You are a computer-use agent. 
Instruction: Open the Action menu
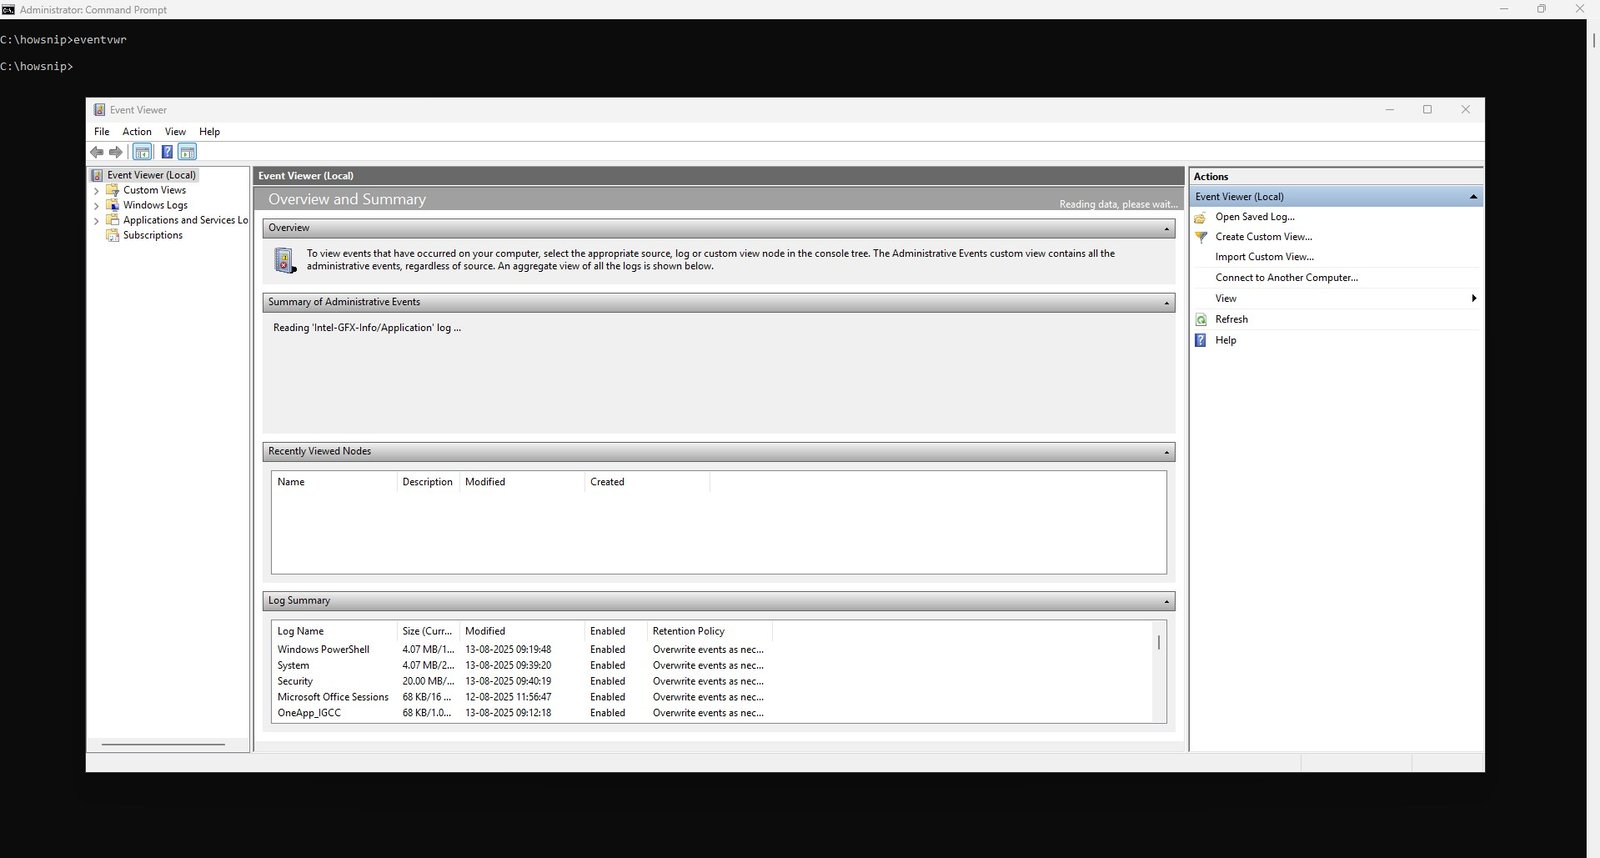coord(137,132)
